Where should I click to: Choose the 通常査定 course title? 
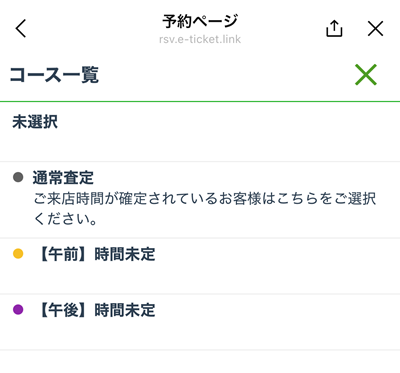tap(63, 177)
